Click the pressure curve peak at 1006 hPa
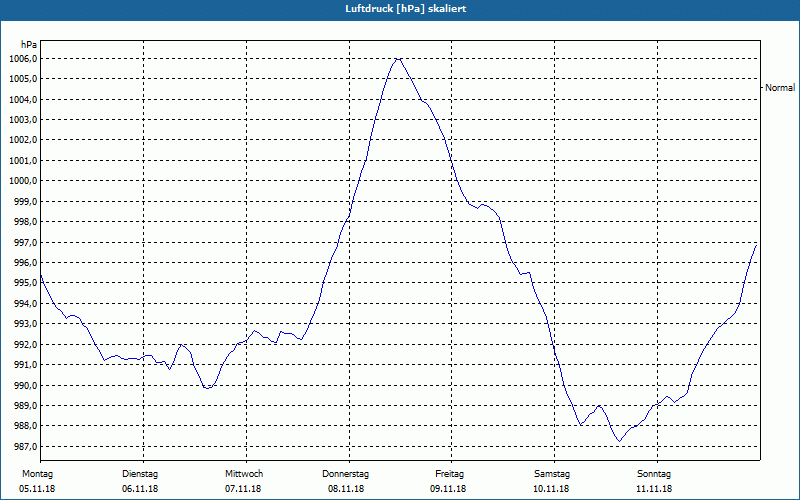The width and height of the screenshot is (800, 500). [398, 59]
